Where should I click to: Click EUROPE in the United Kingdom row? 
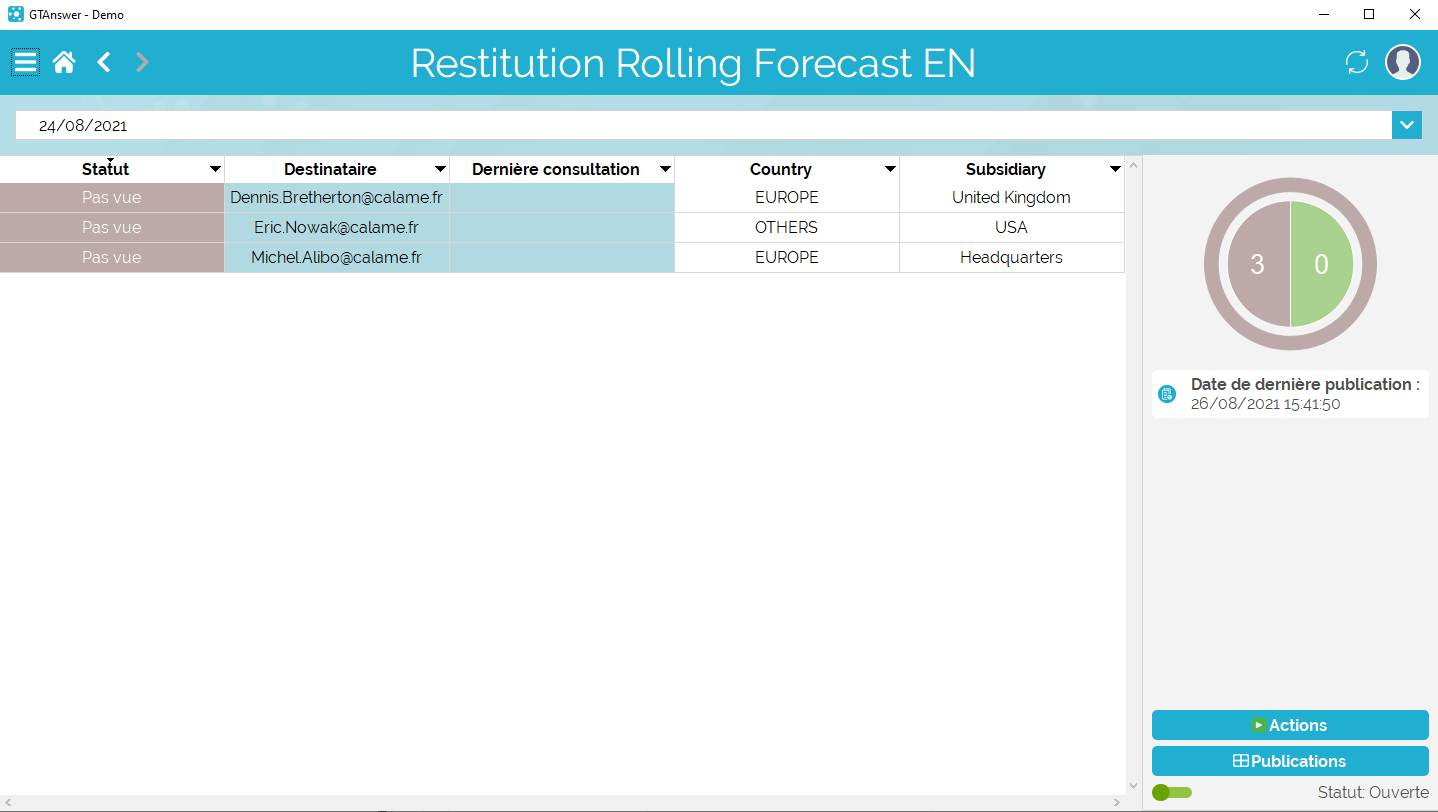pos(787,198)
